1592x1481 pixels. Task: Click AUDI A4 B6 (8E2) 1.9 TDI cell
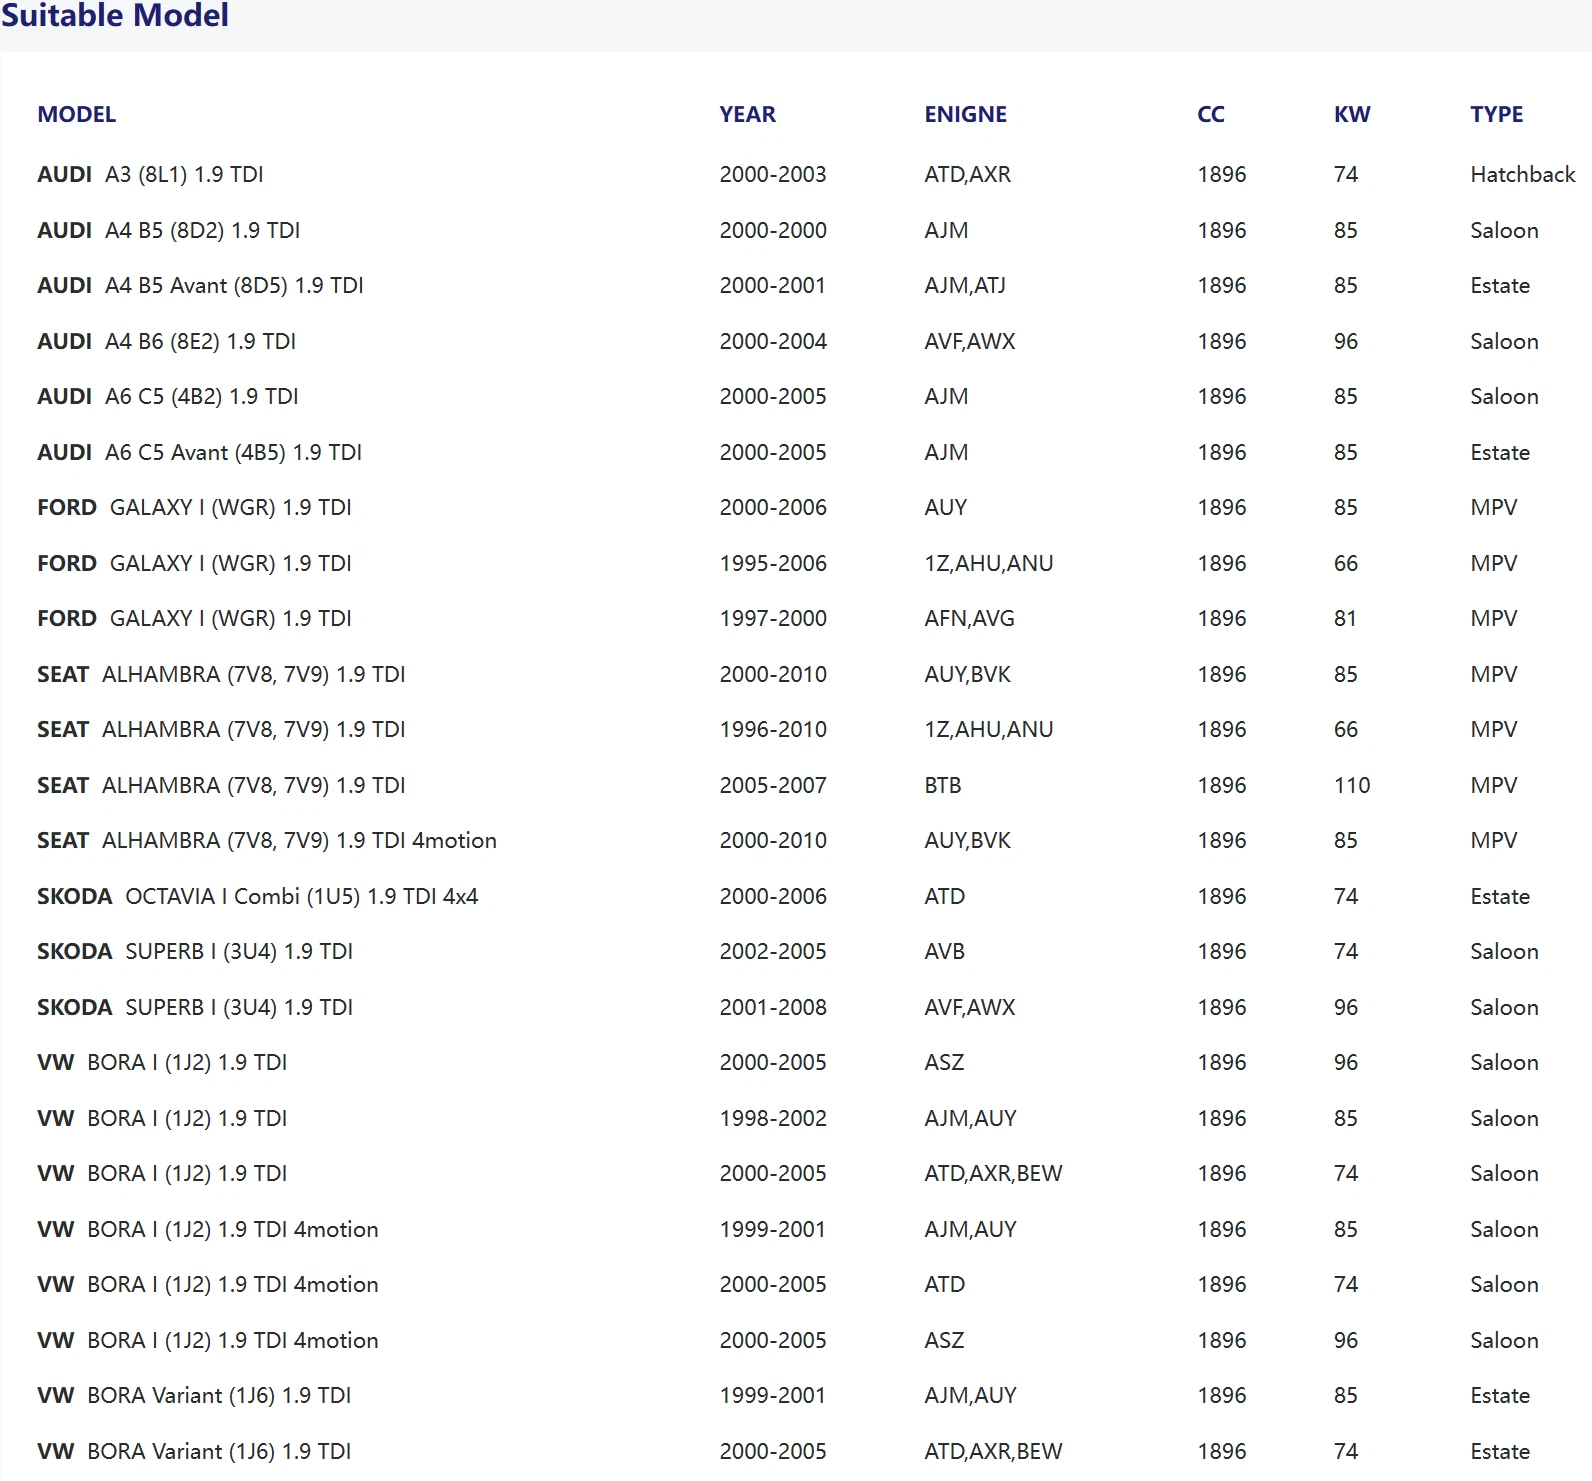(167, 341)
